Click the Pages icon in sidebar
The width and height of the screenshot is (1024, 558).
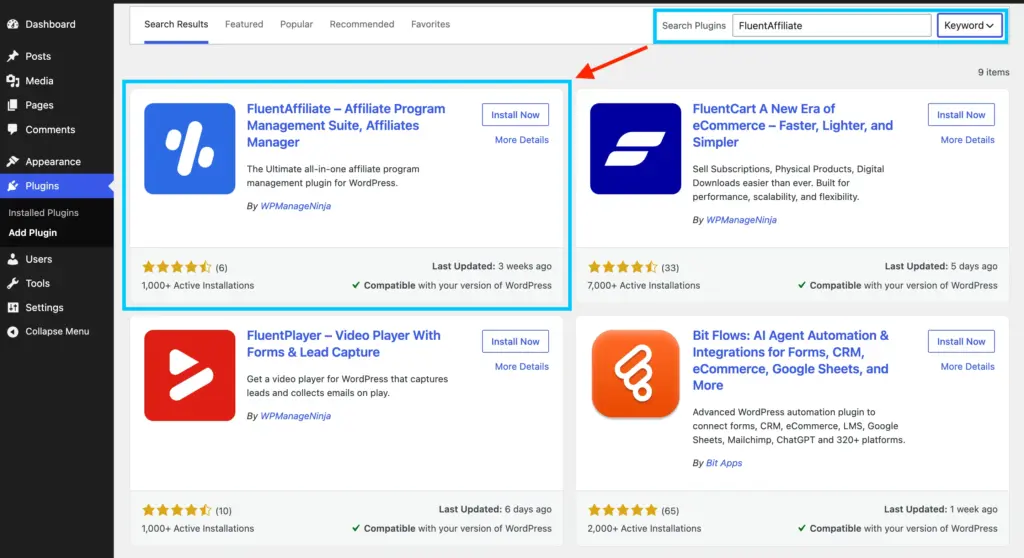pos(12,105)
